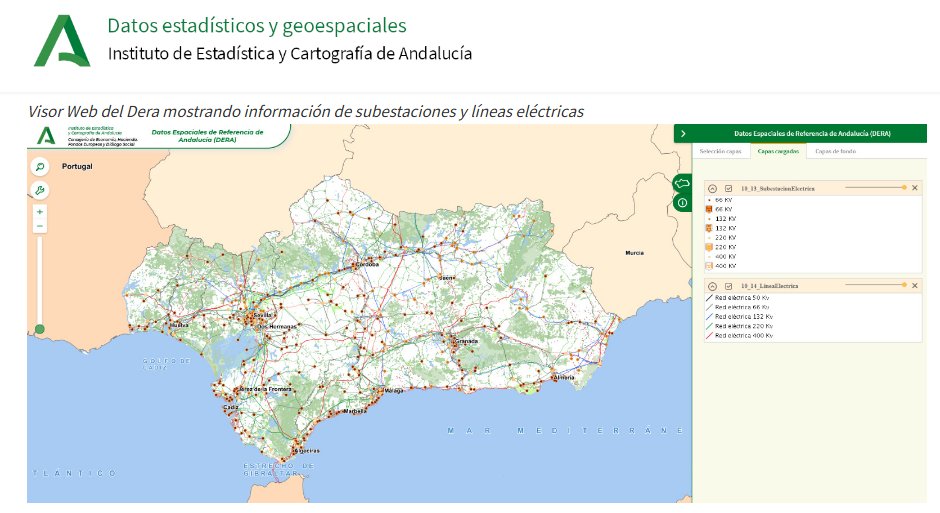Click the Red eléctrica 400 Kv red line symbol

click(710, 336)
